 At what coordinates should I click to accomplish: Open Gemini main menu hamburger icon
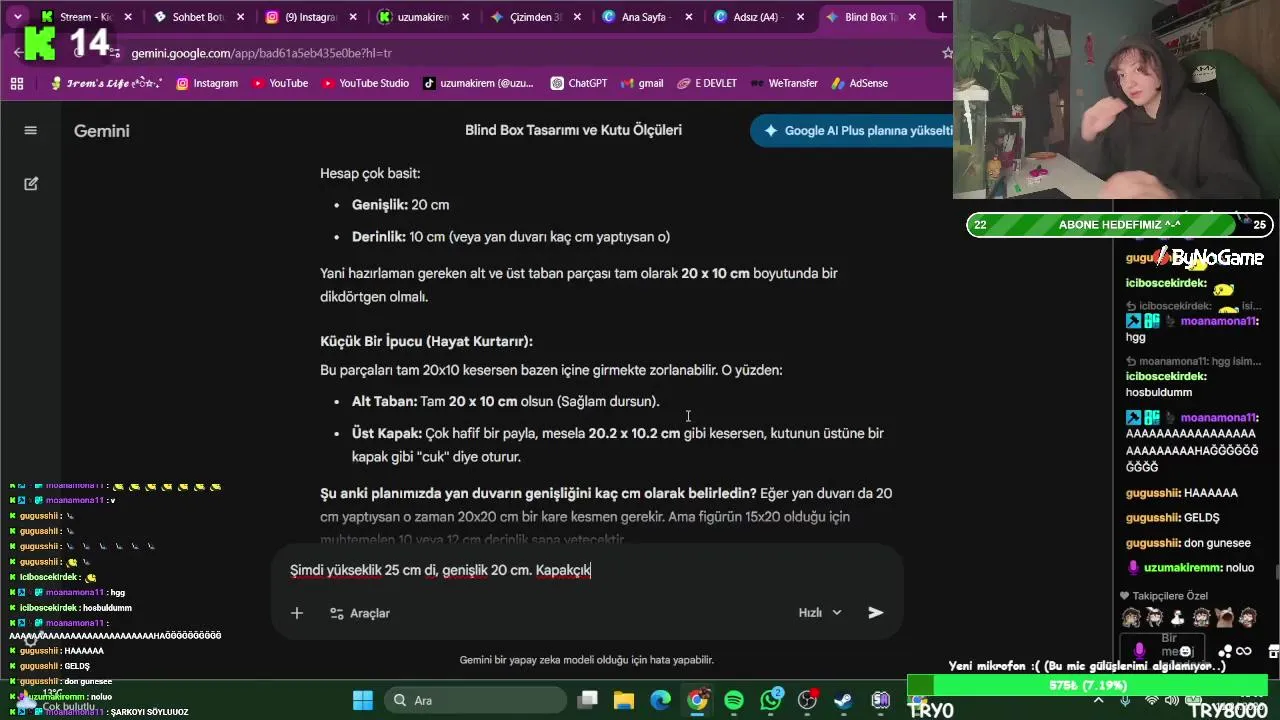(30, 130)
